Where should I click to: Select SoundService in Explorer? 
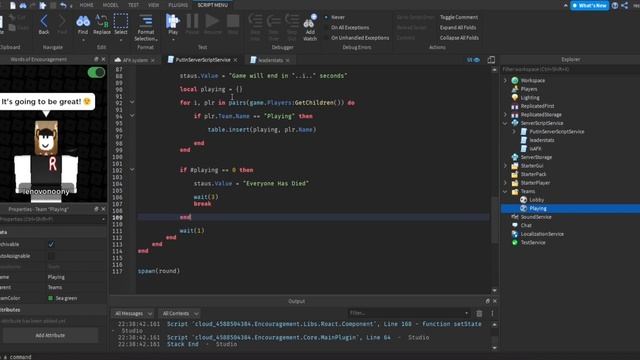[536, 217]
